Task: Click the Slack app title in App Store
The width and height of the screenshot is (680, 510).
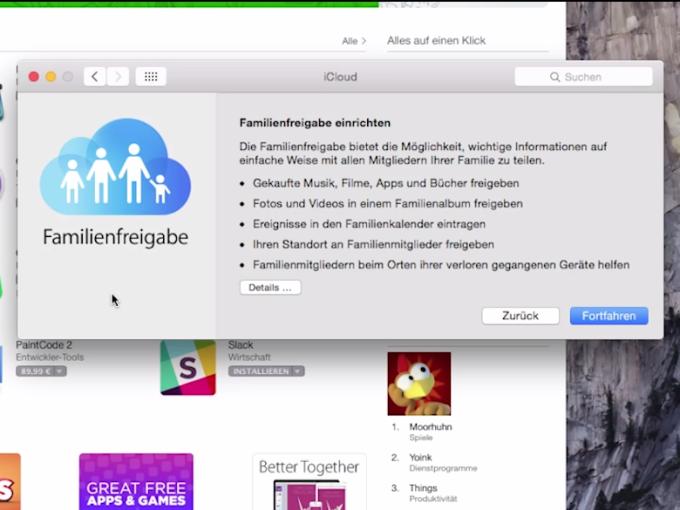Action: pos(241,345)
